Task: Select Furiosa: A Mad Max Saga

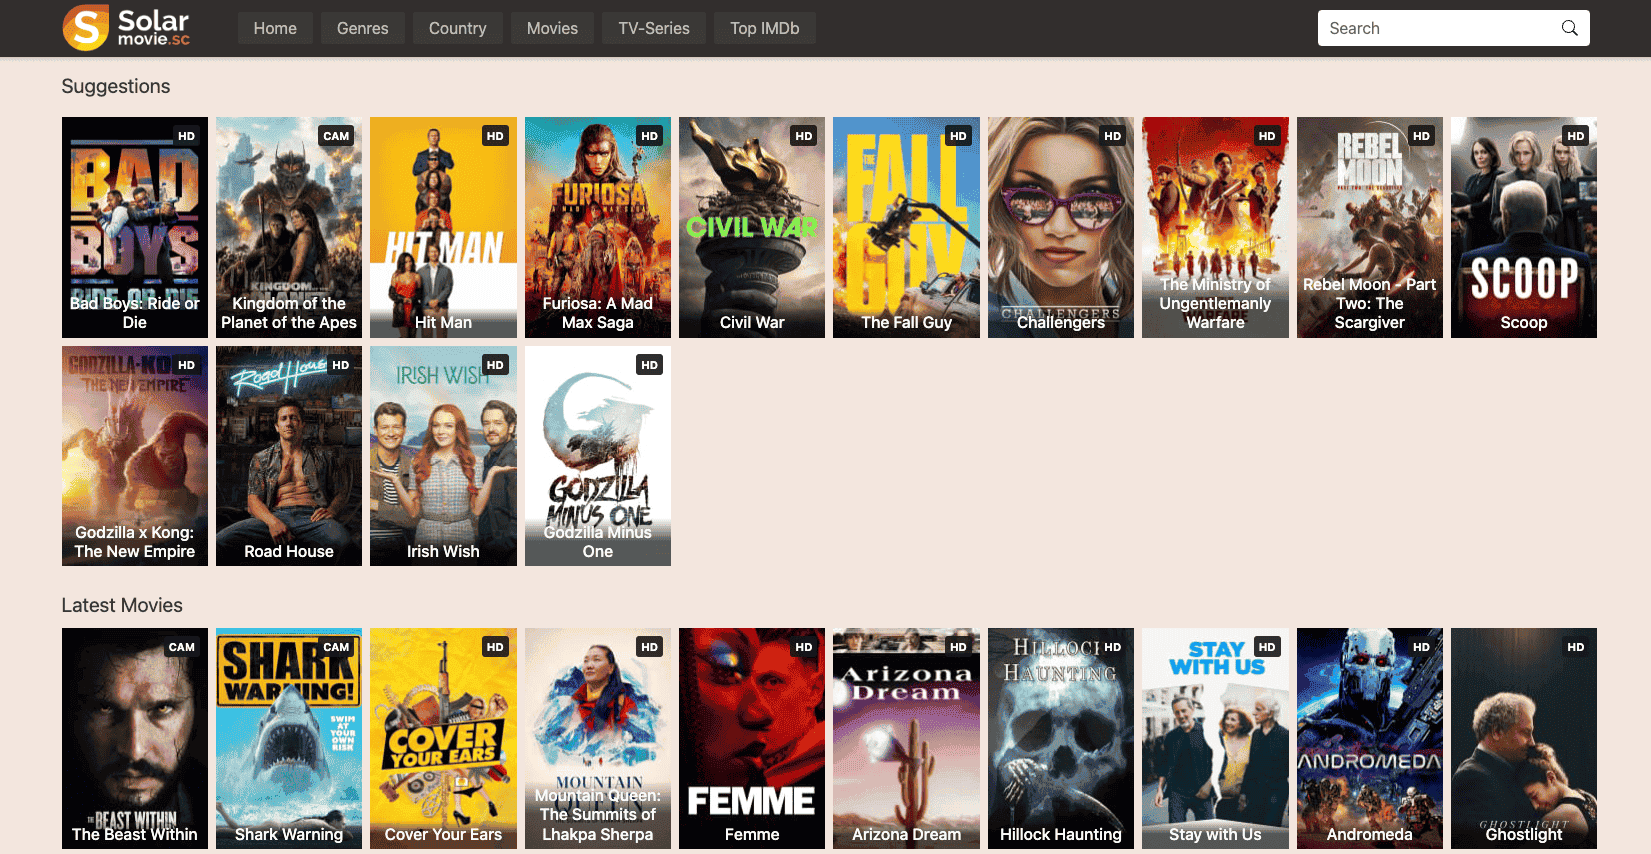Action: (597, 227)
